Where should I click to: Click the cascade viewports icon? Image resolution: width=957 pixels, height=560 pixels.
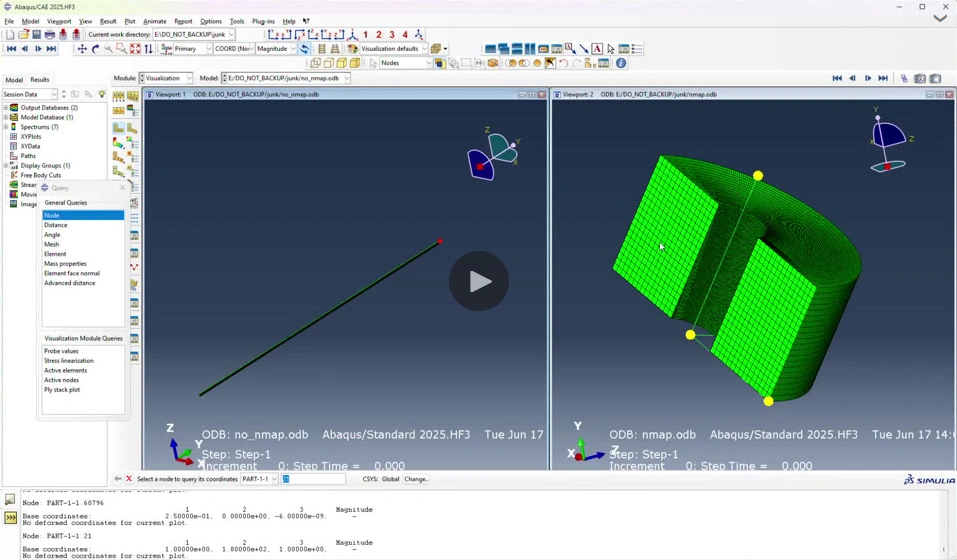(504, 49)
